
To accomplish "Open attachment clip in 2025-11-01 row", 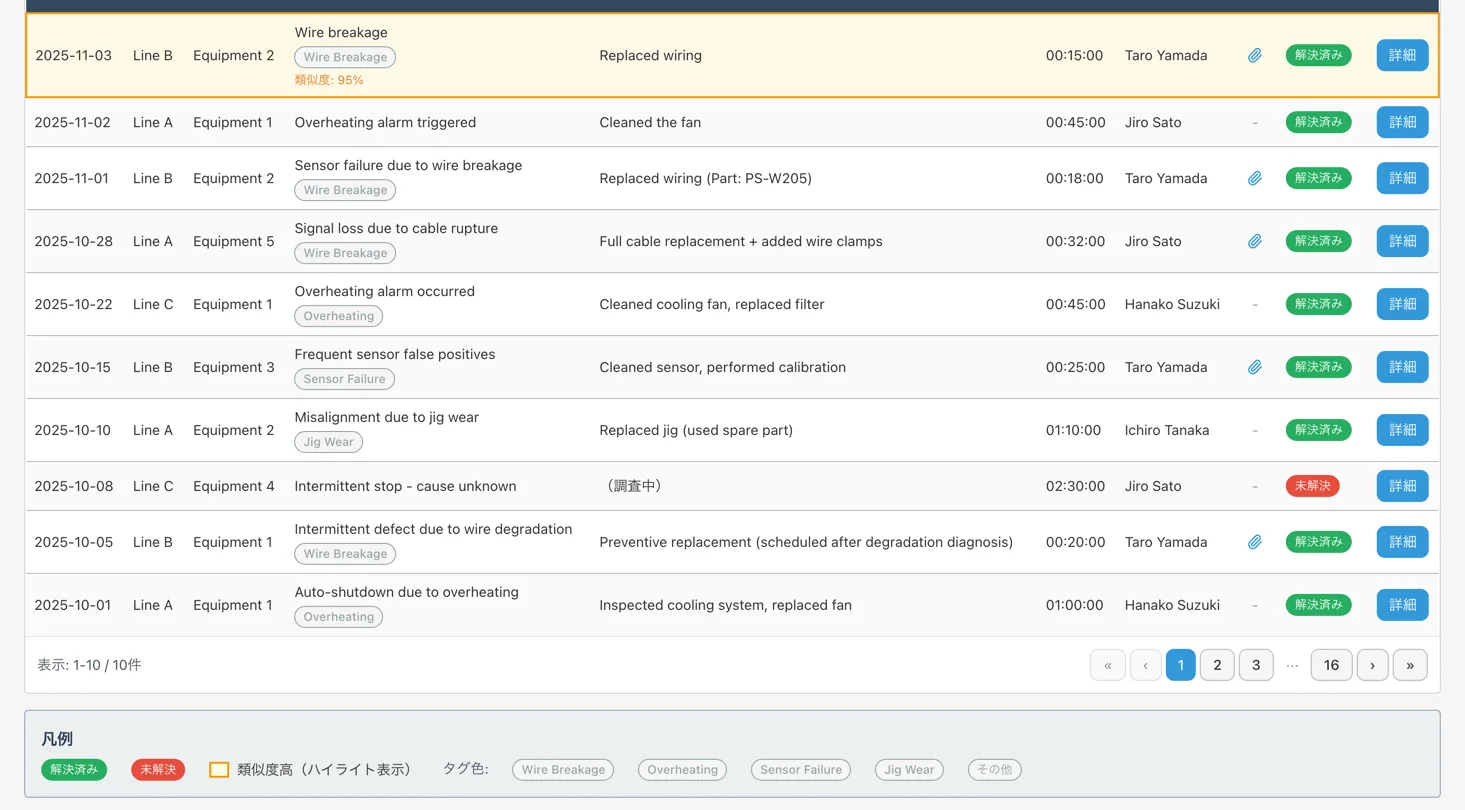I will [1255, 178].
